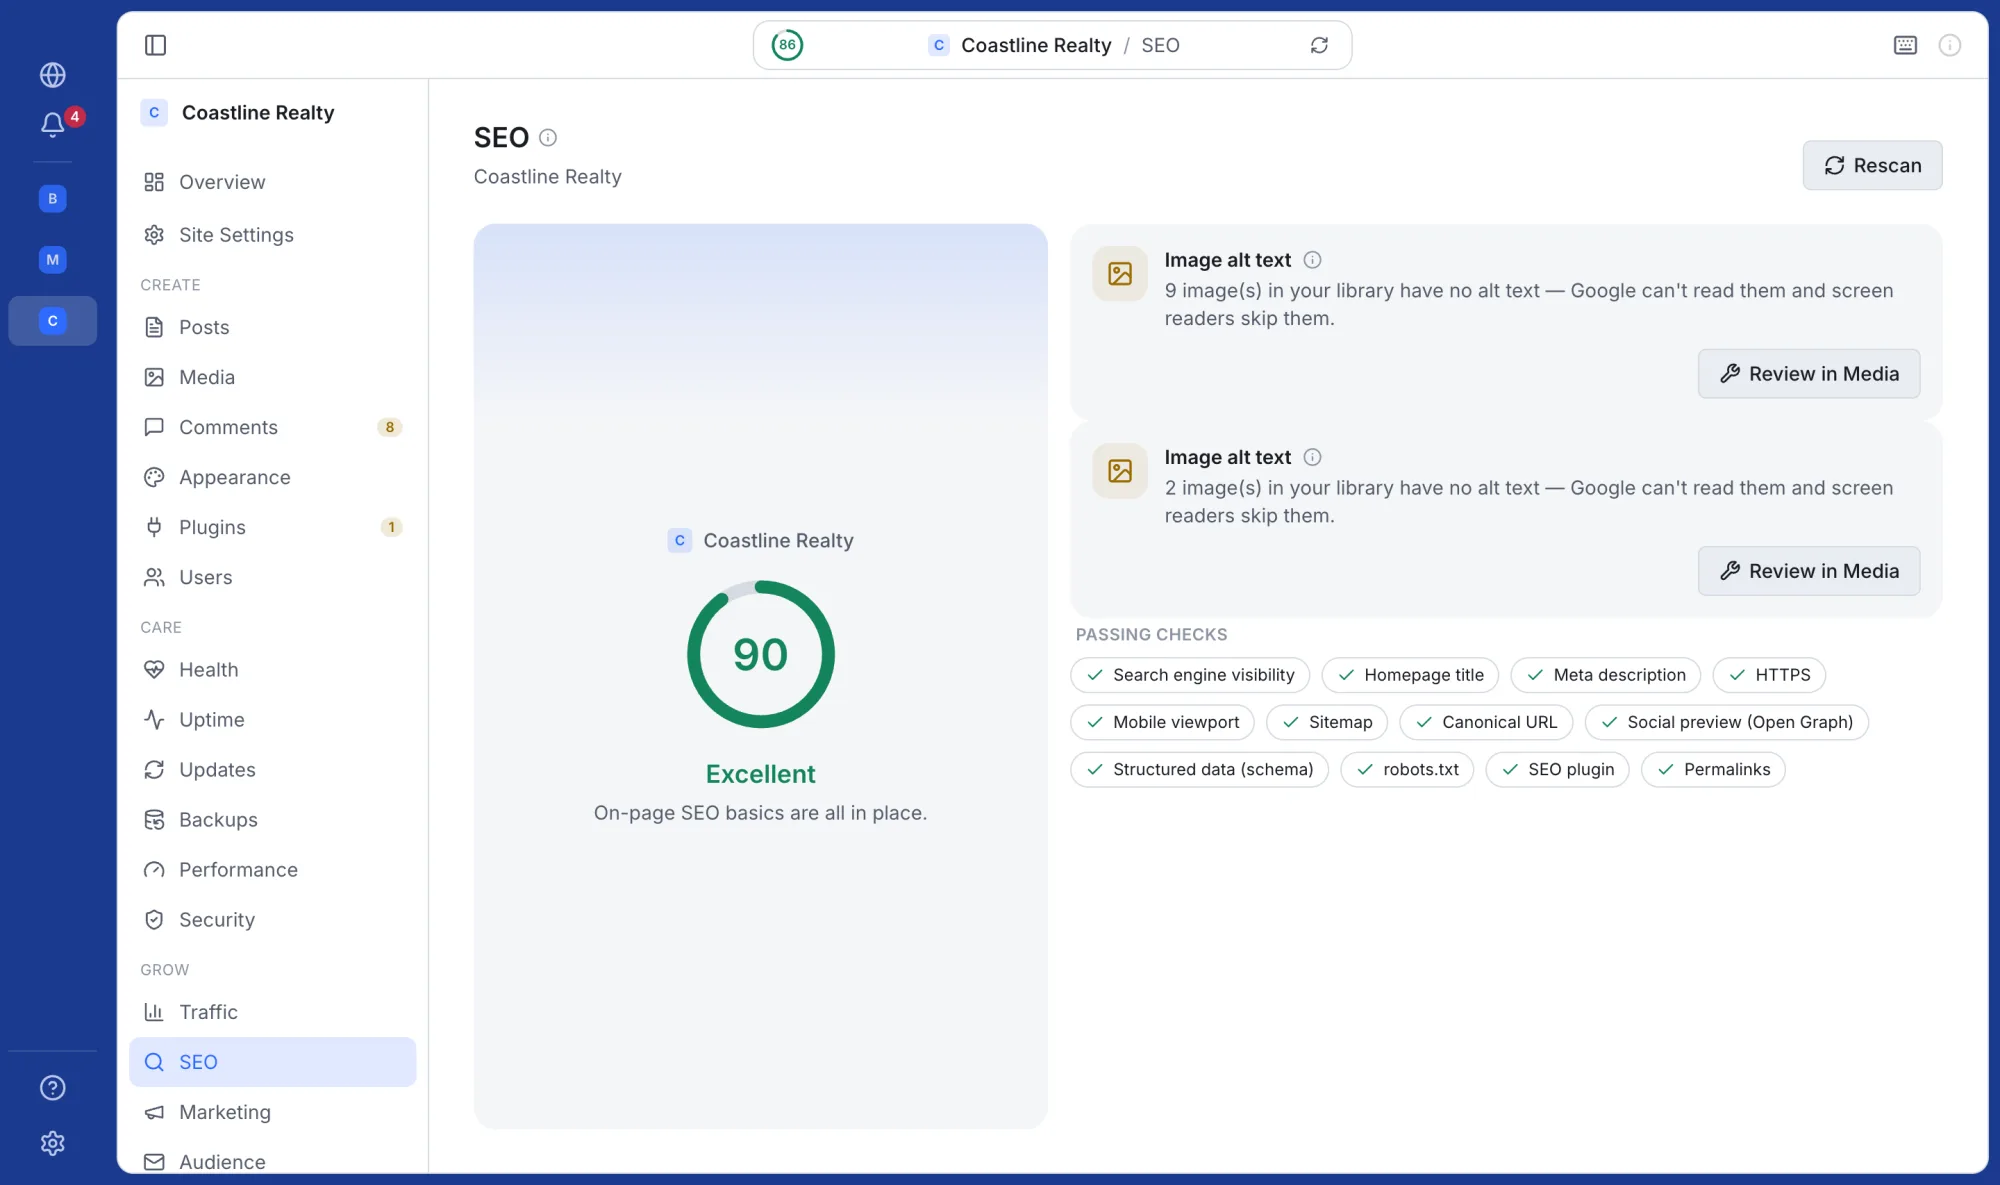Click the 86 score badge in top bar
Image resolution: width=2000 pixels, height=1185 pixels.
click(x=787, y=45)
